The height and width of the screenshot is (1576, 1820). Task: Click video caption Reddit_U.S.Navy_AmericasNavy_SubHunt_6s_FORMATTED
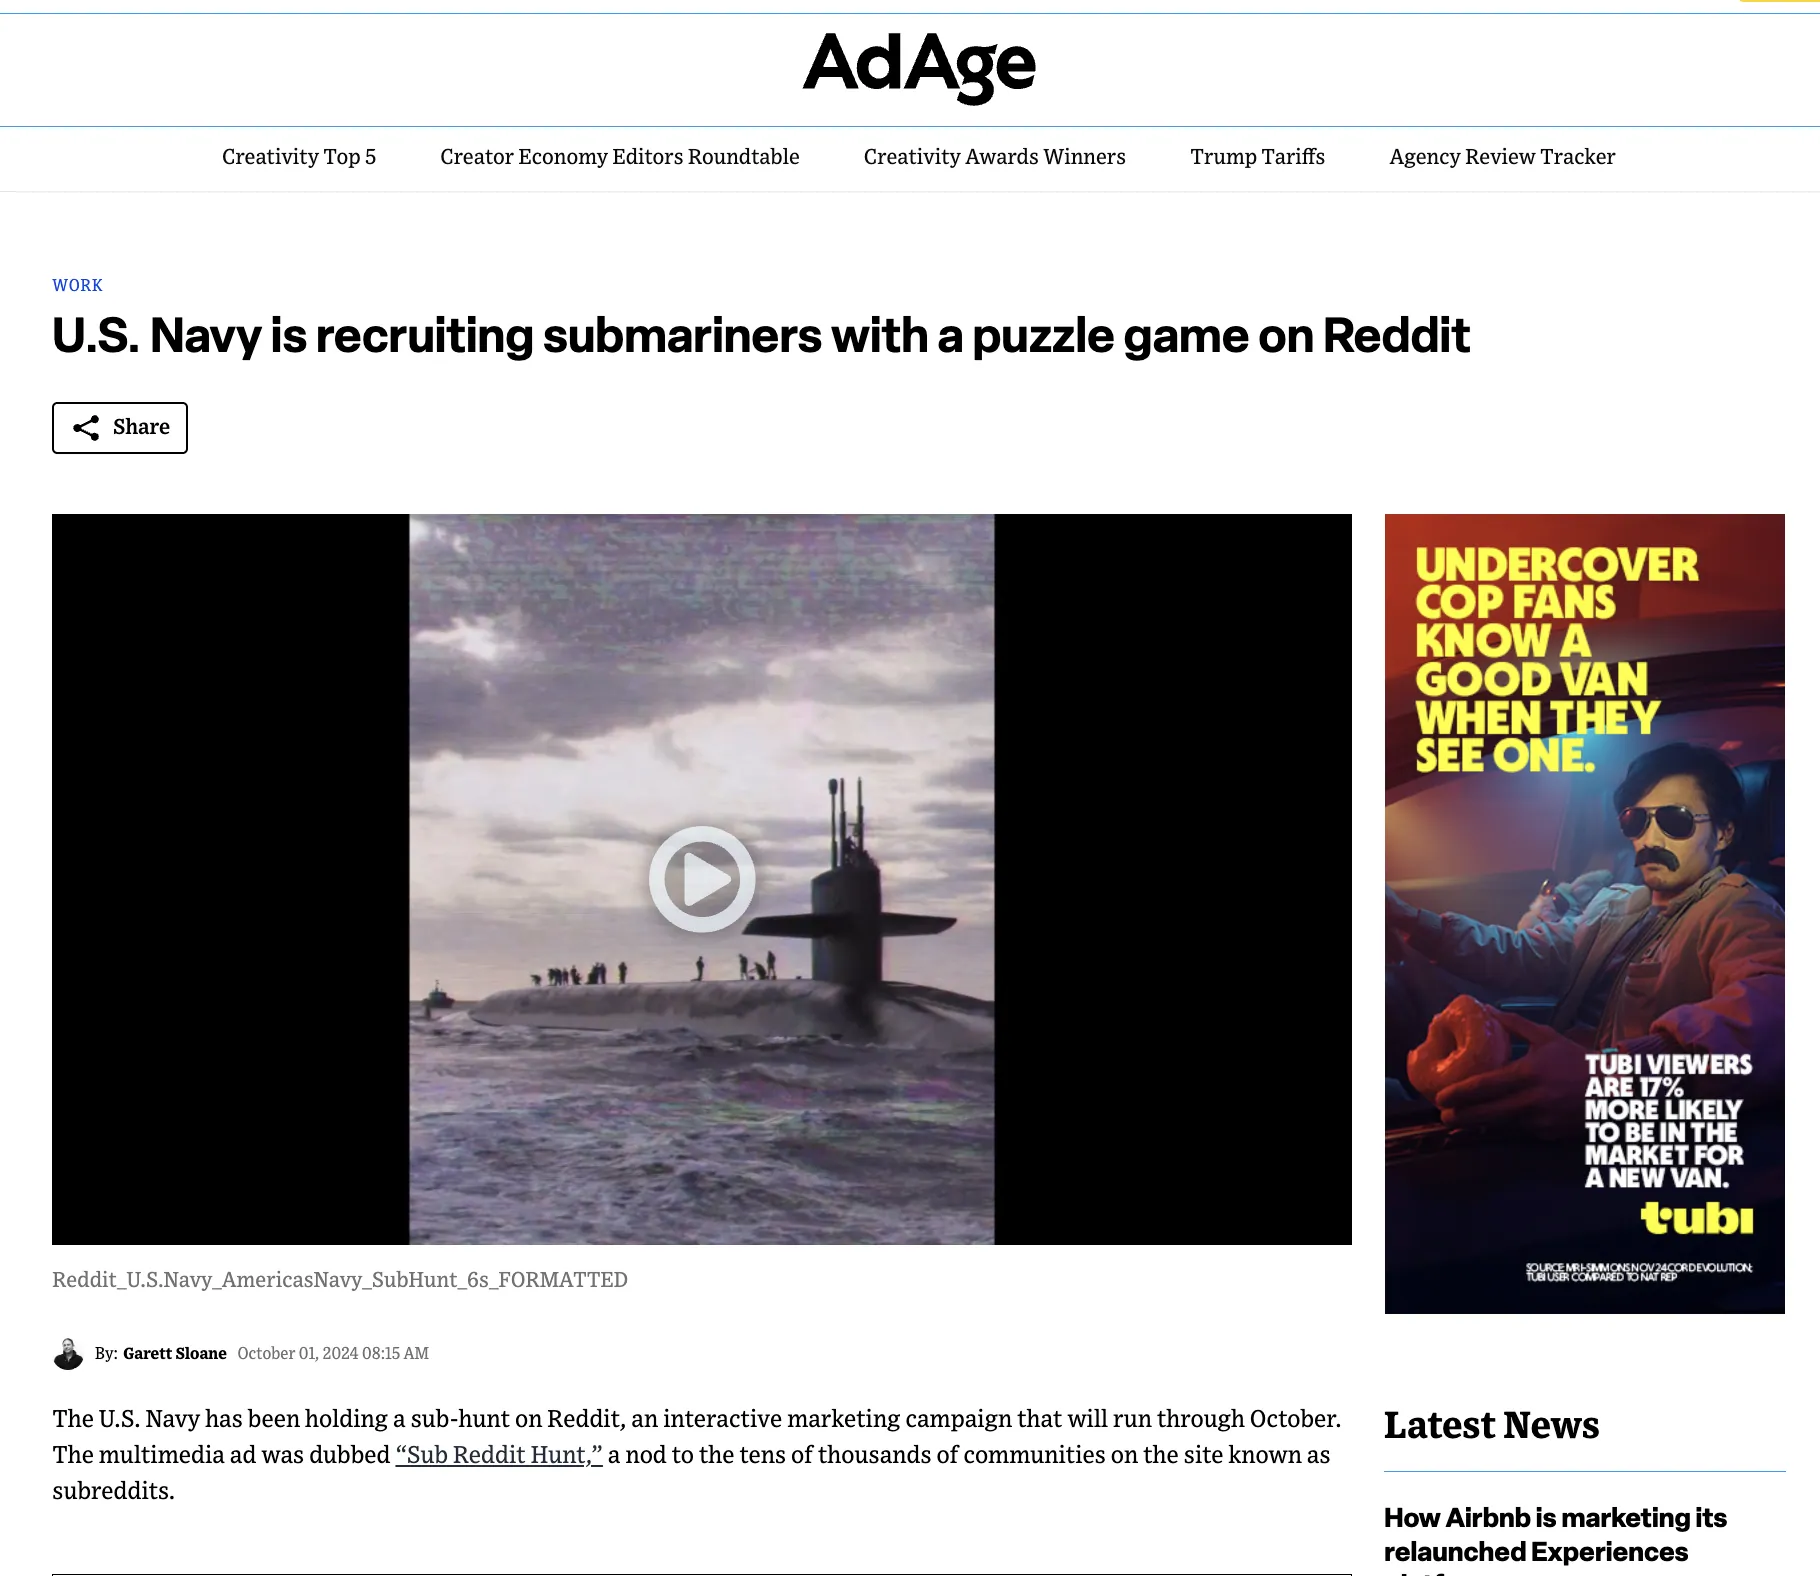(x=340, y=1280)
